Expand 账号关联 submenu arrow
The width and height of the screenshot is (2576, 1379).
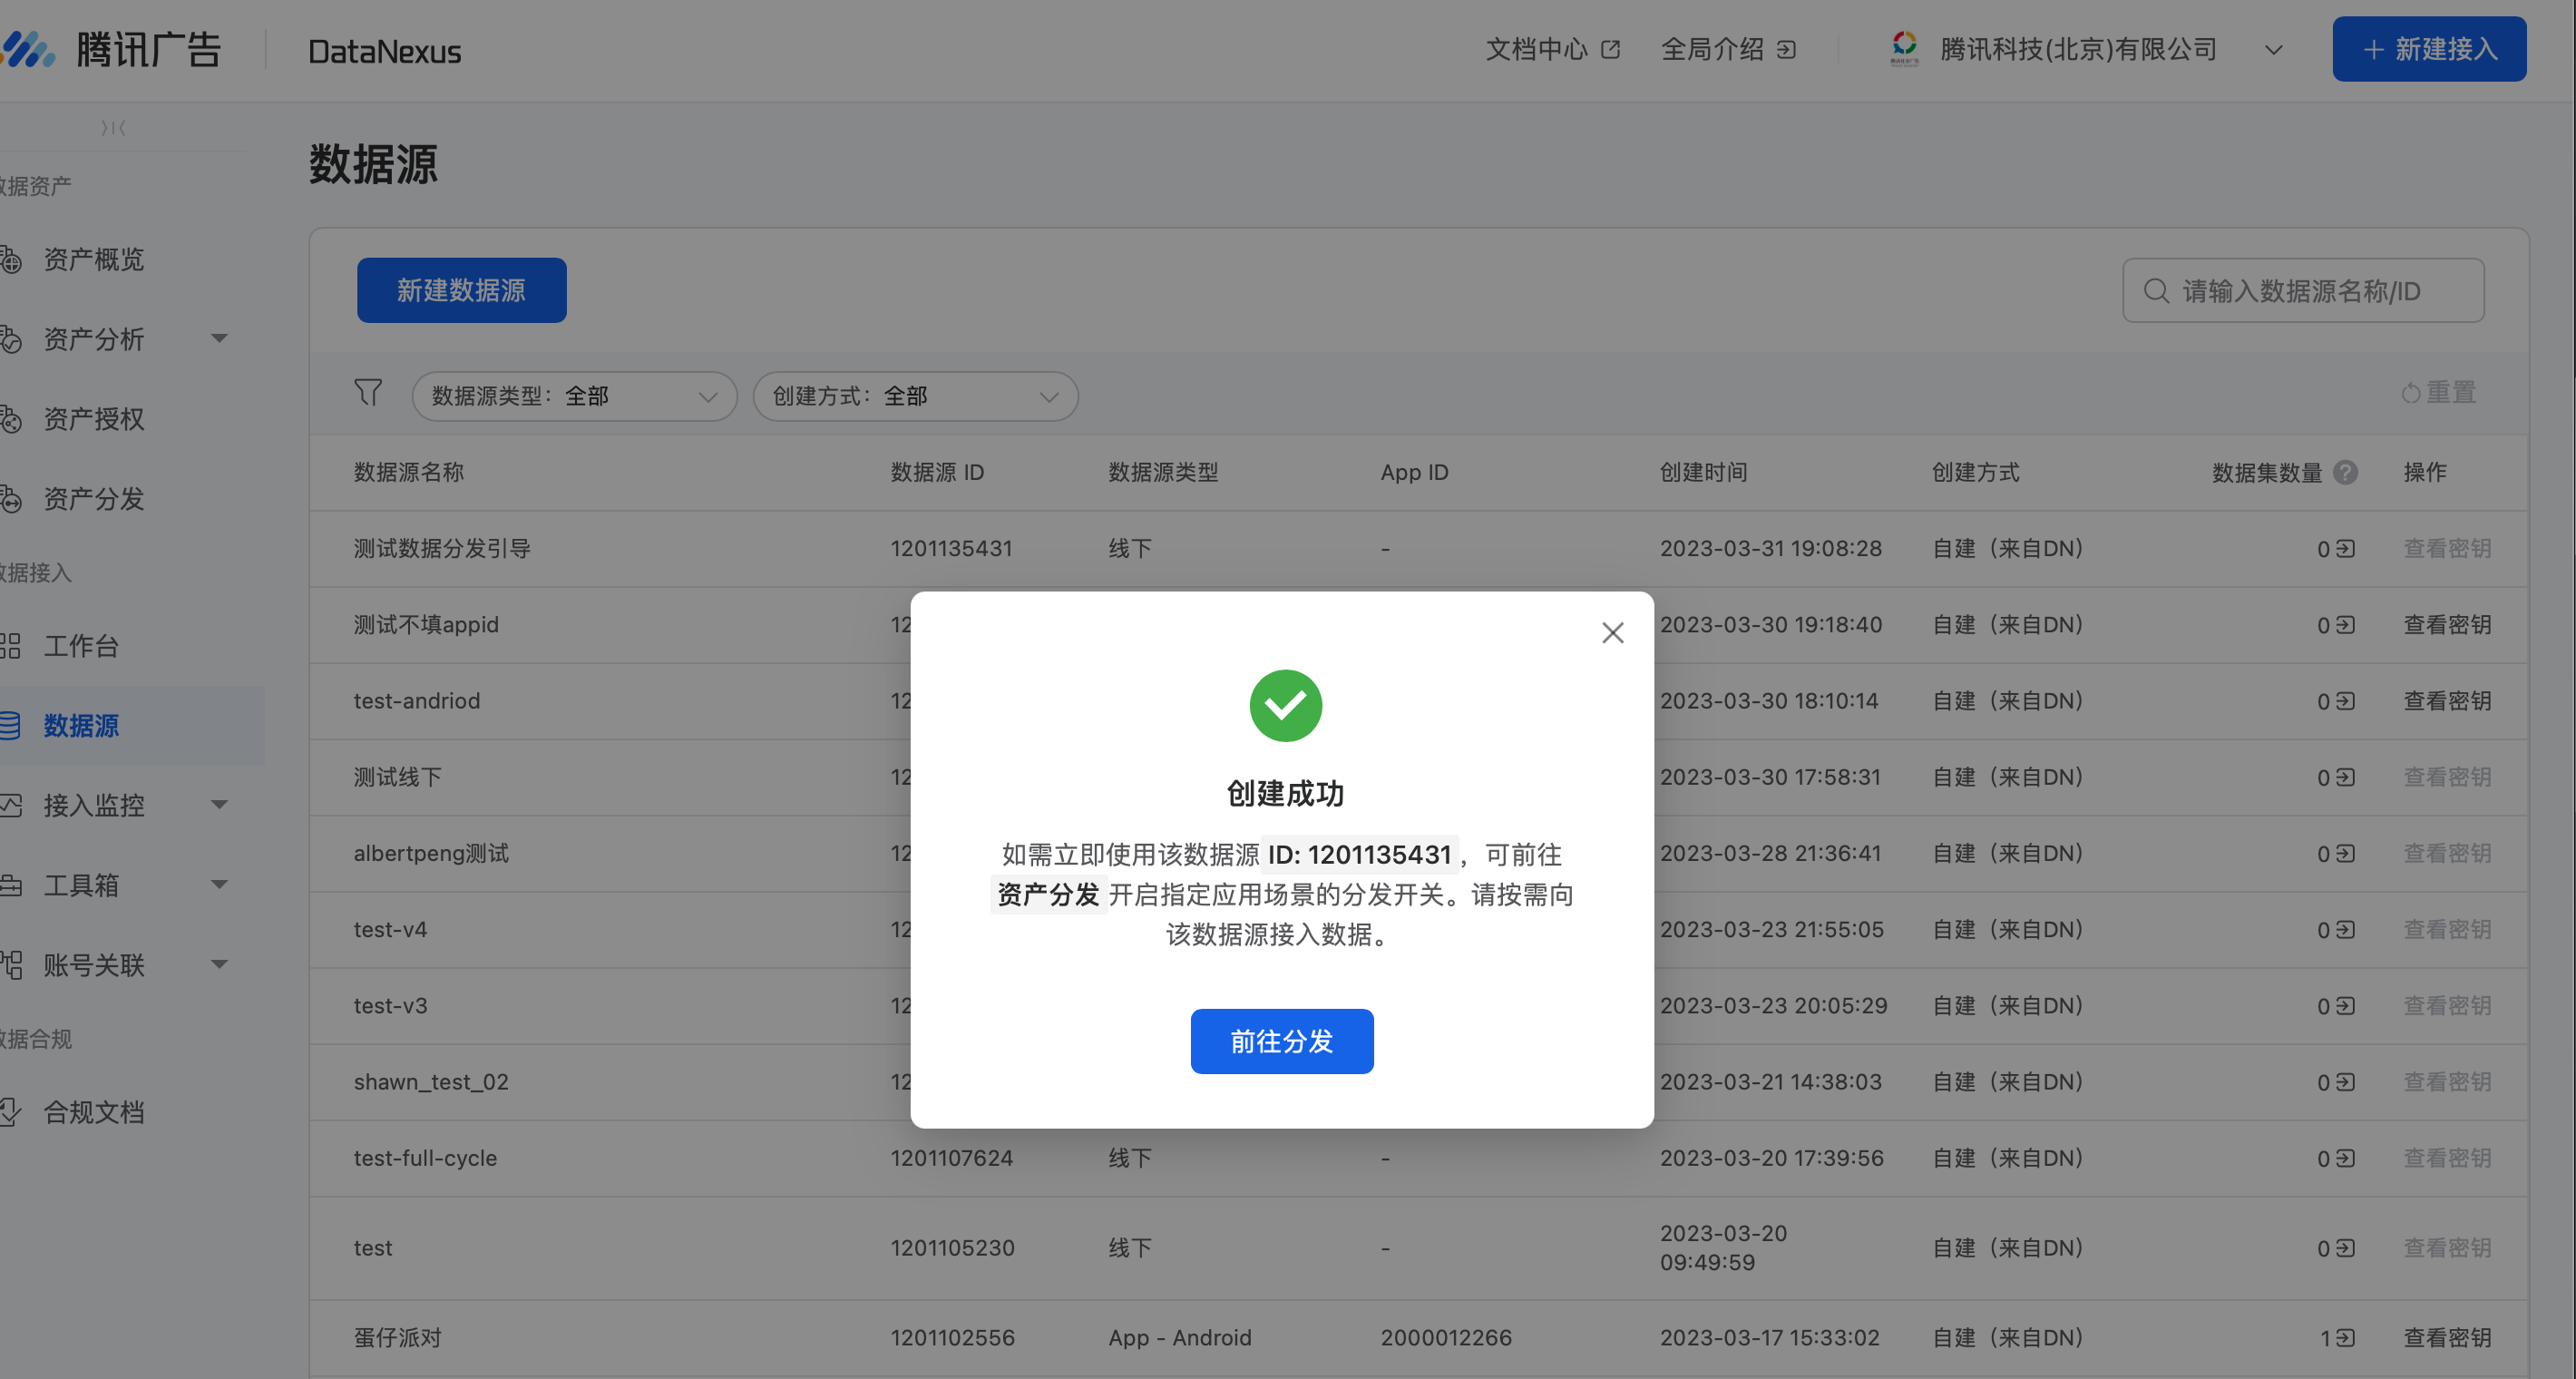point(219,965)
